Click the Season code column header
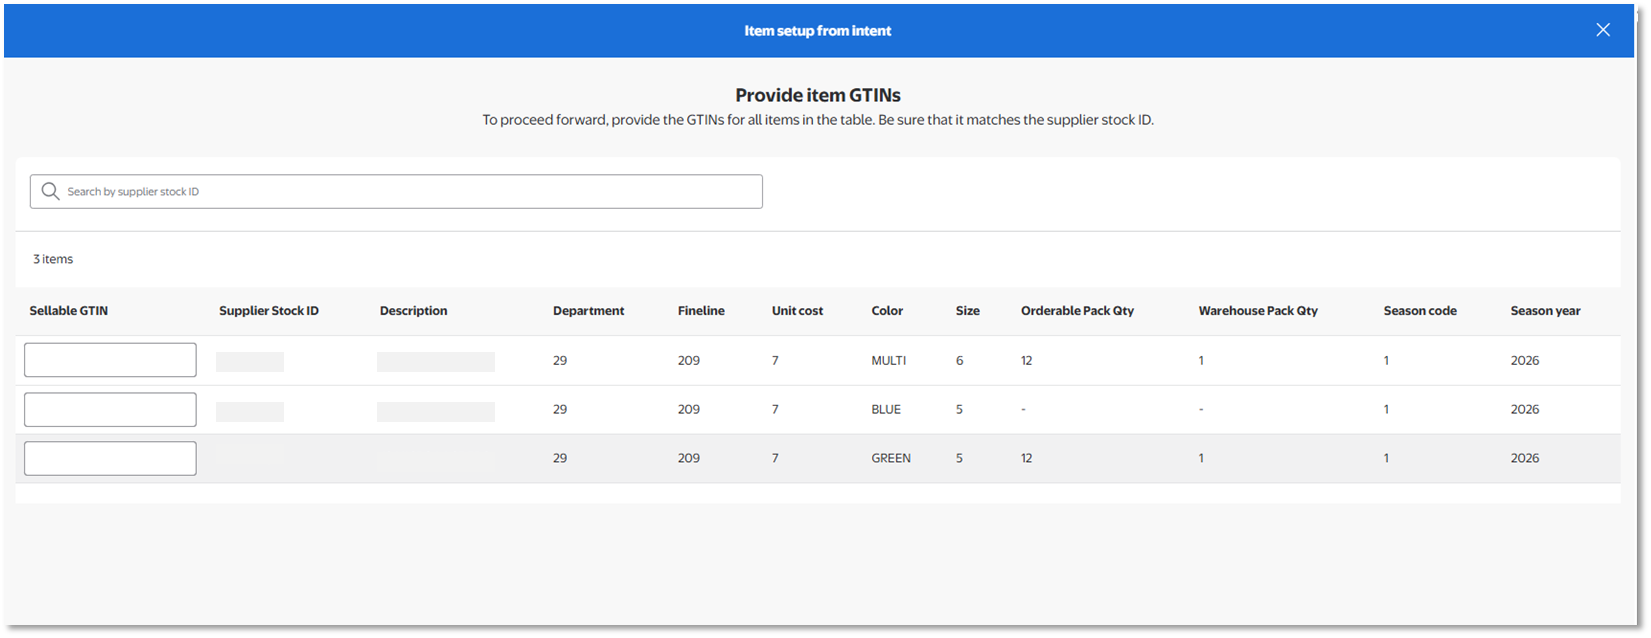Screen dimensions: 1651x638 tap(1420, 311)
